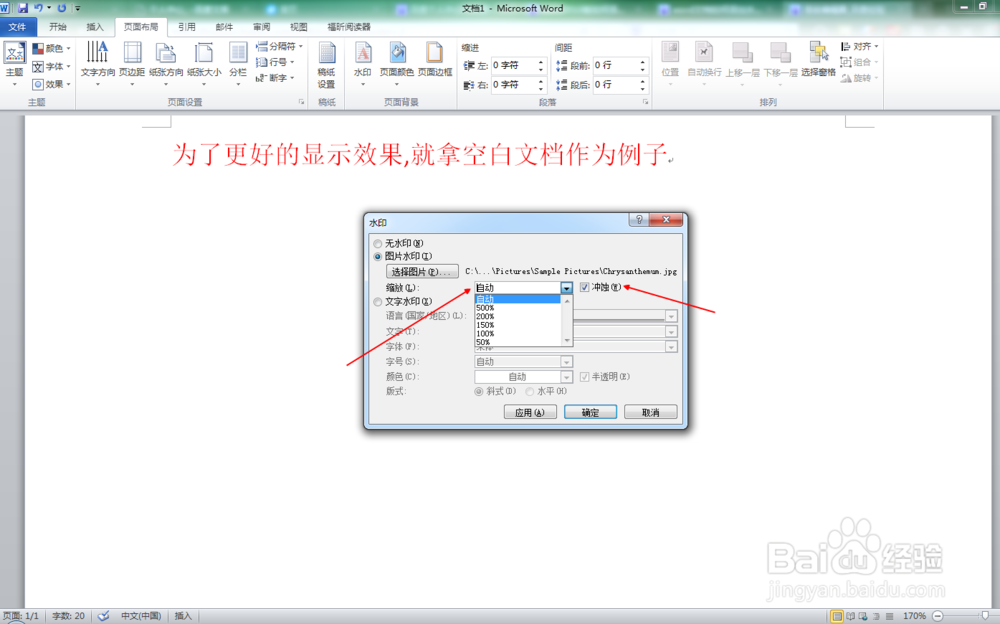Select the No Watermark (无水印) radio button

(378, 243)
